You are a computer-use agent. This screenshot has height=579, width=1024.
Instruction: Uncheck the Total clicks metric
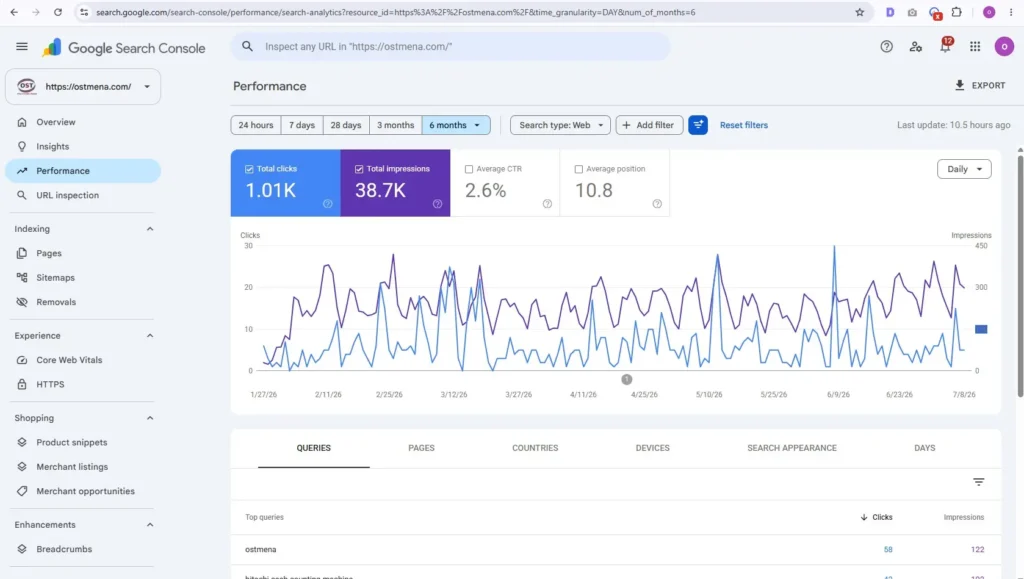[x=249, y=169]
